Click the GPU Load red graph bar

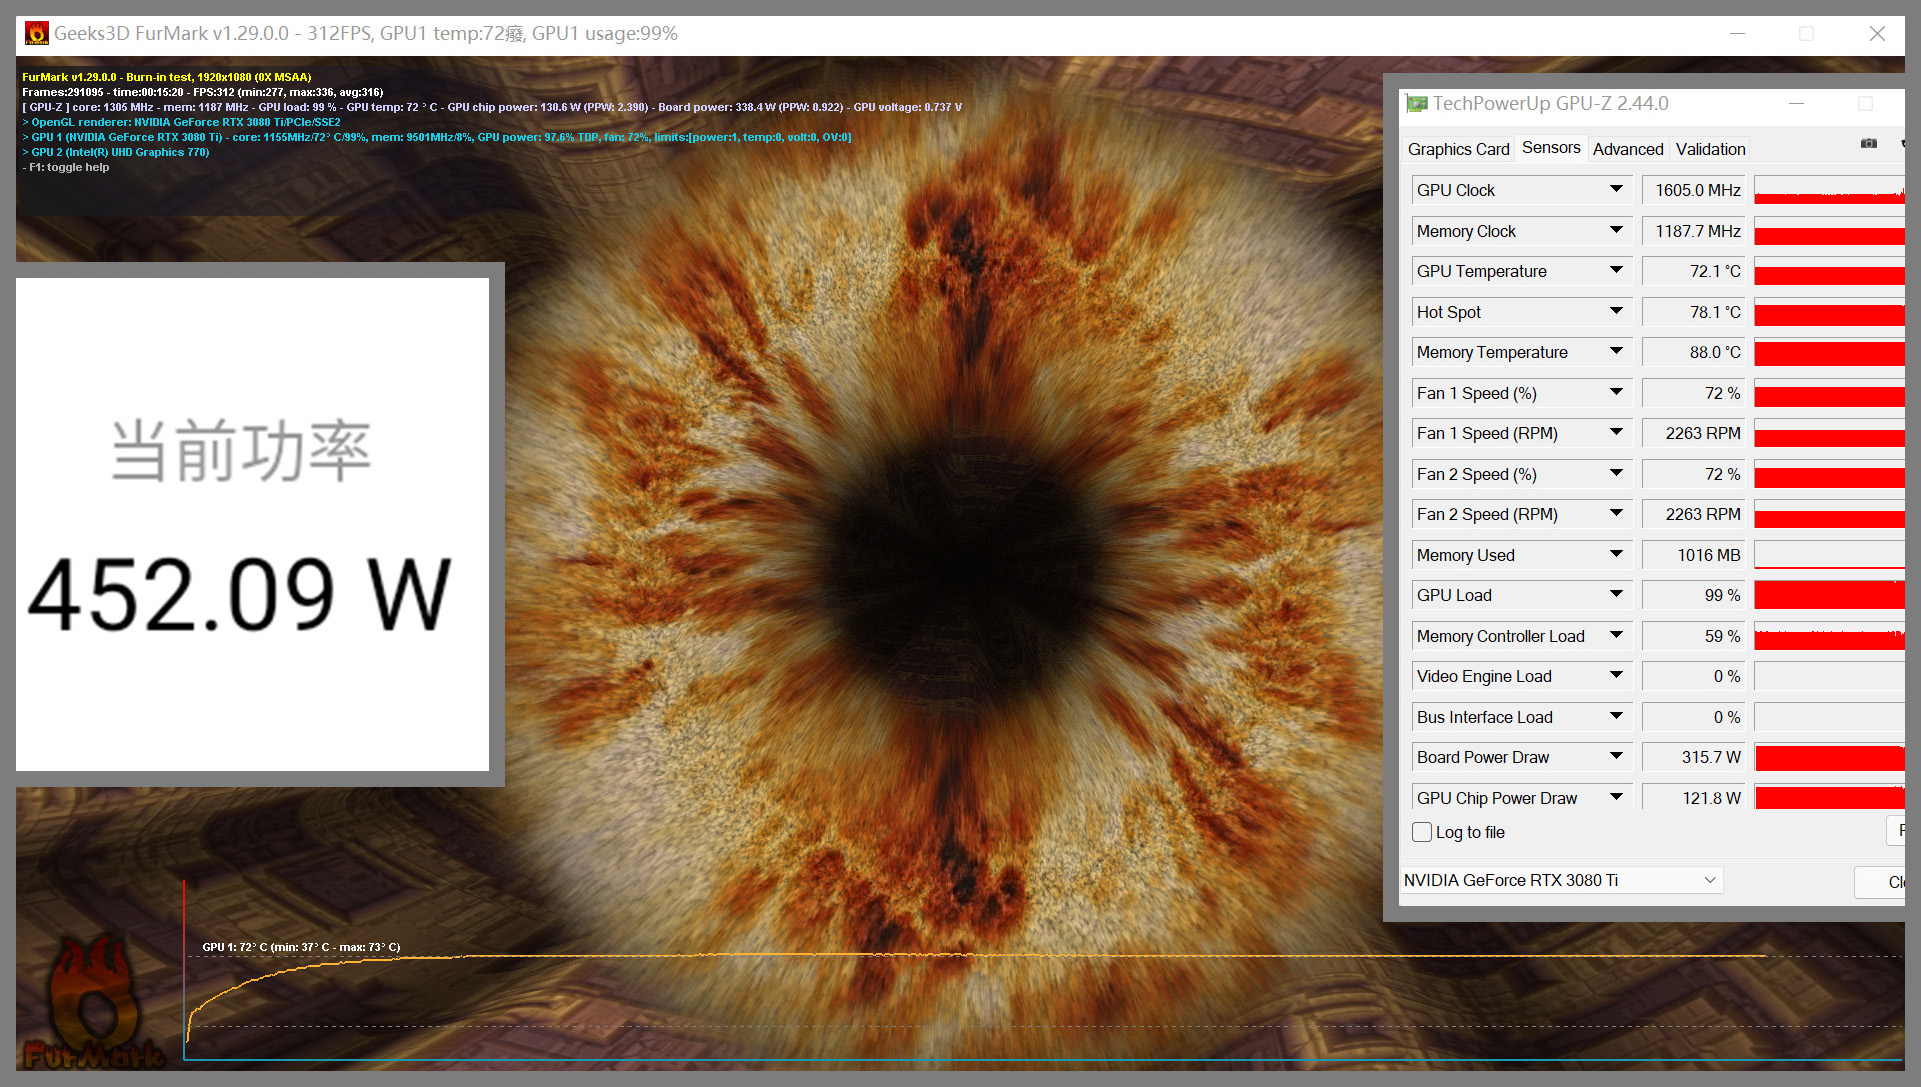pos(1828,595)
